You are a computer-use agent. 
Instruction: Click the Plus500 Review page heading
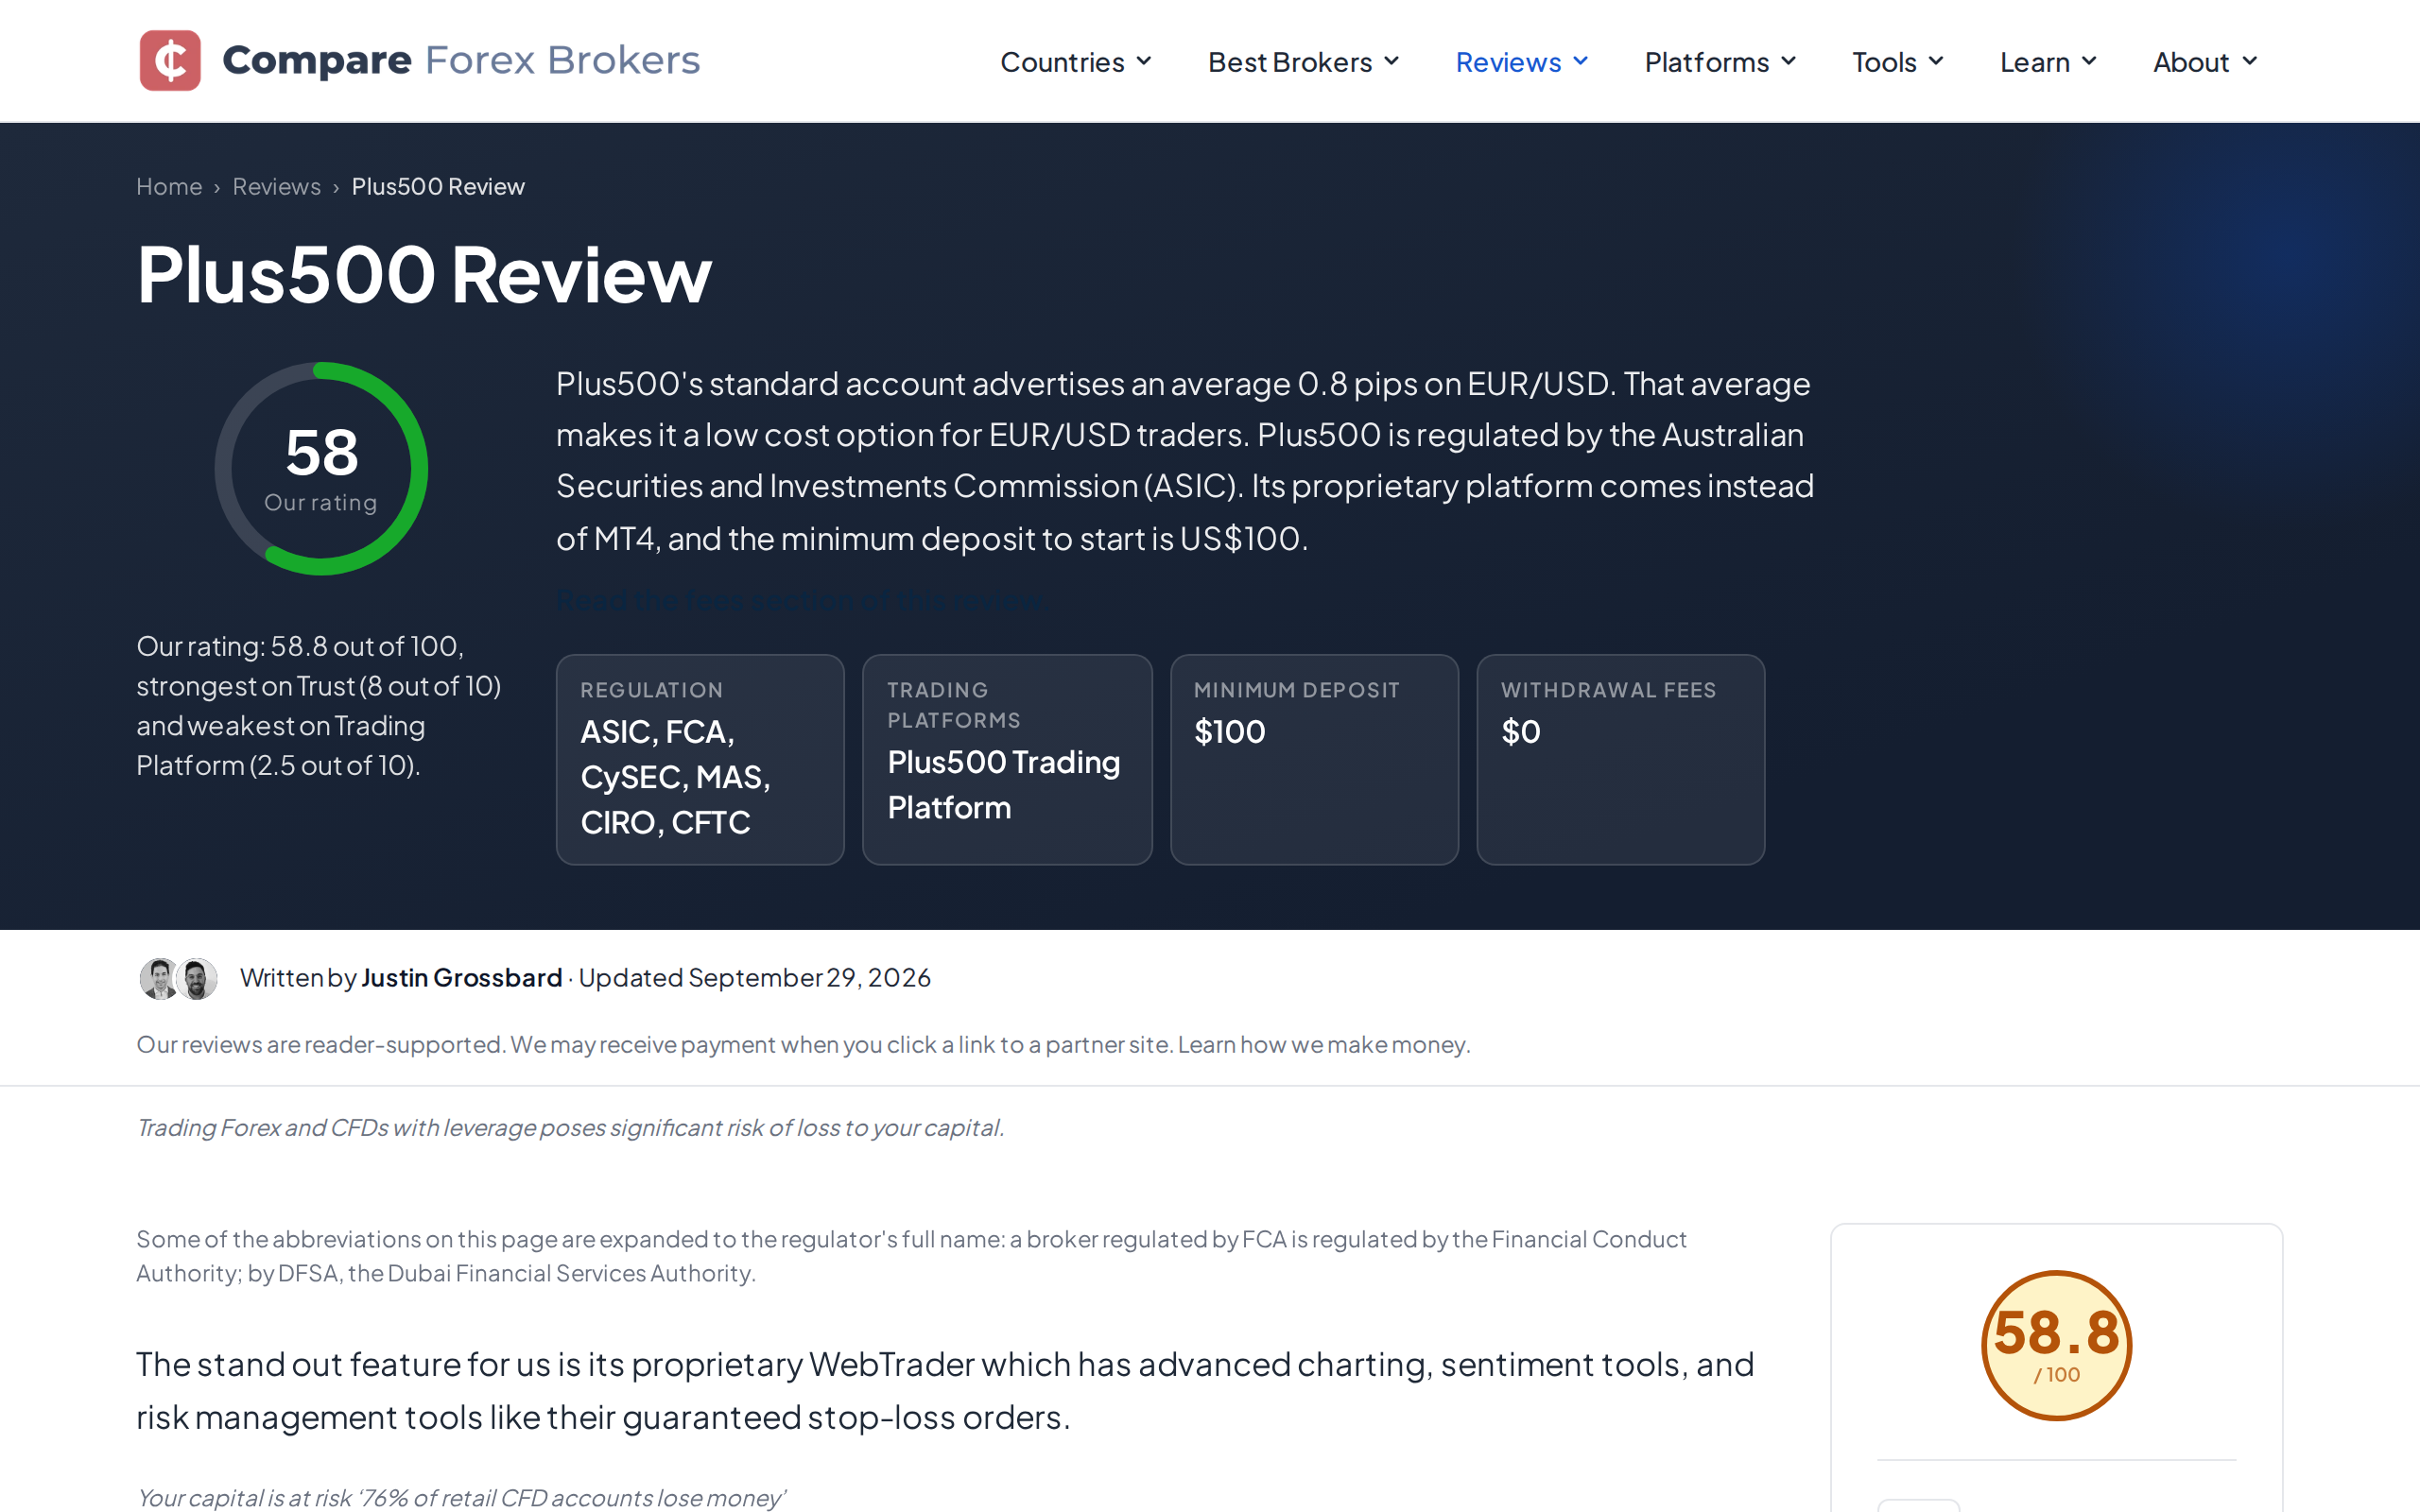(x=424, y=275)
